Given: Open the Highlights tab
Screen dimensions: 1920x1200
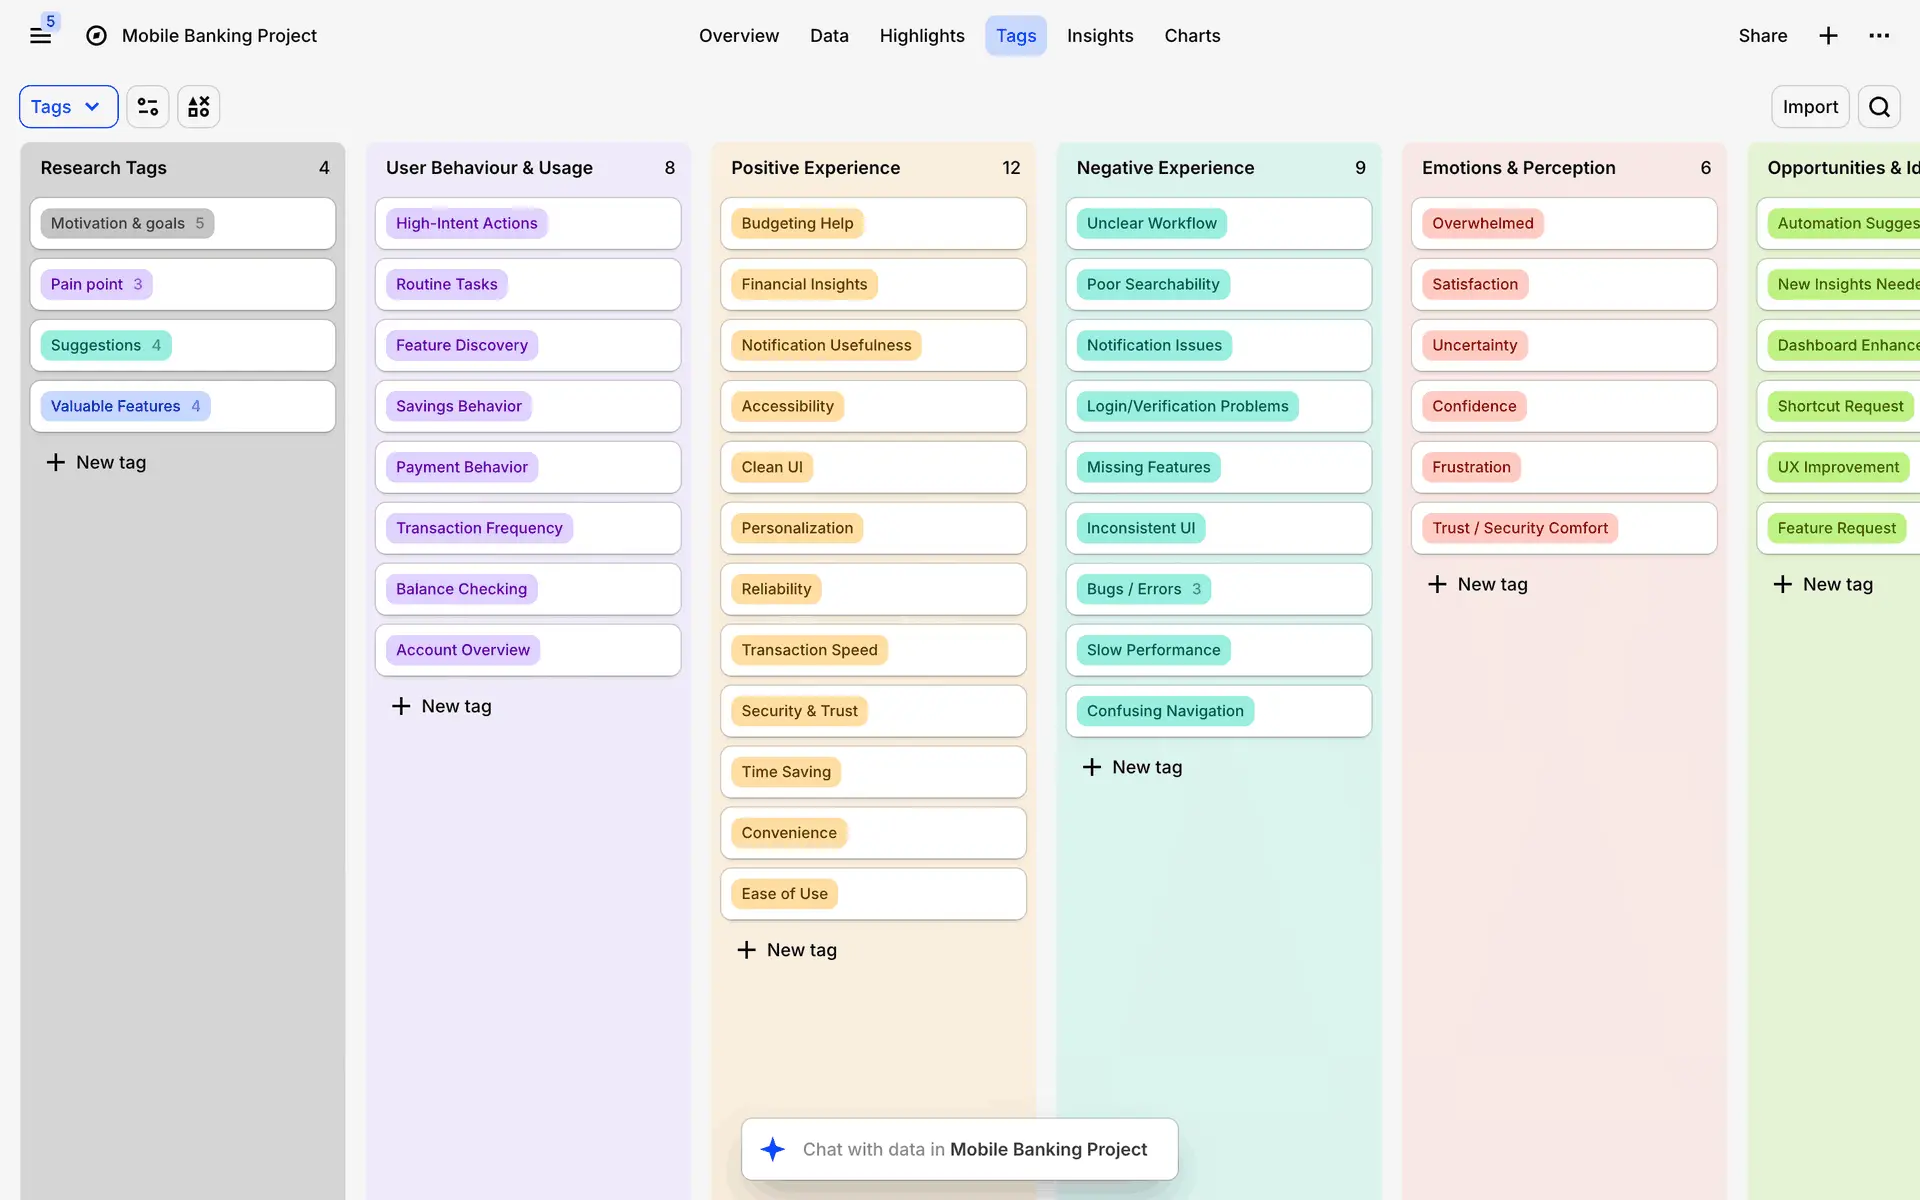Looking at the screenshot, I should (x=921, y=36).
